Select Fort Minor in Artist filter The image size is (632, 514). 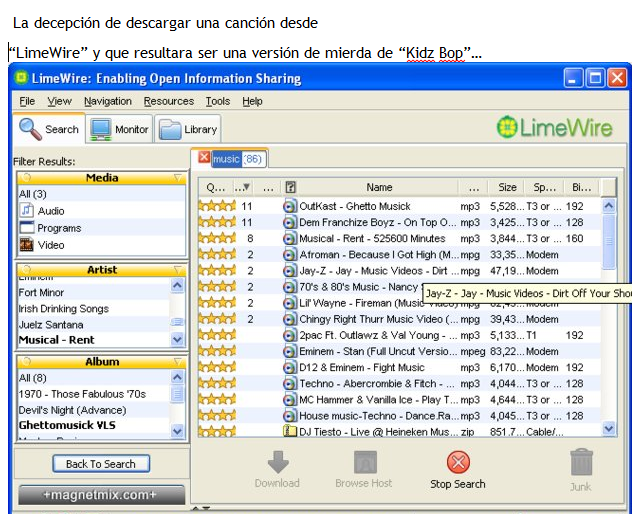click(41, 292)
